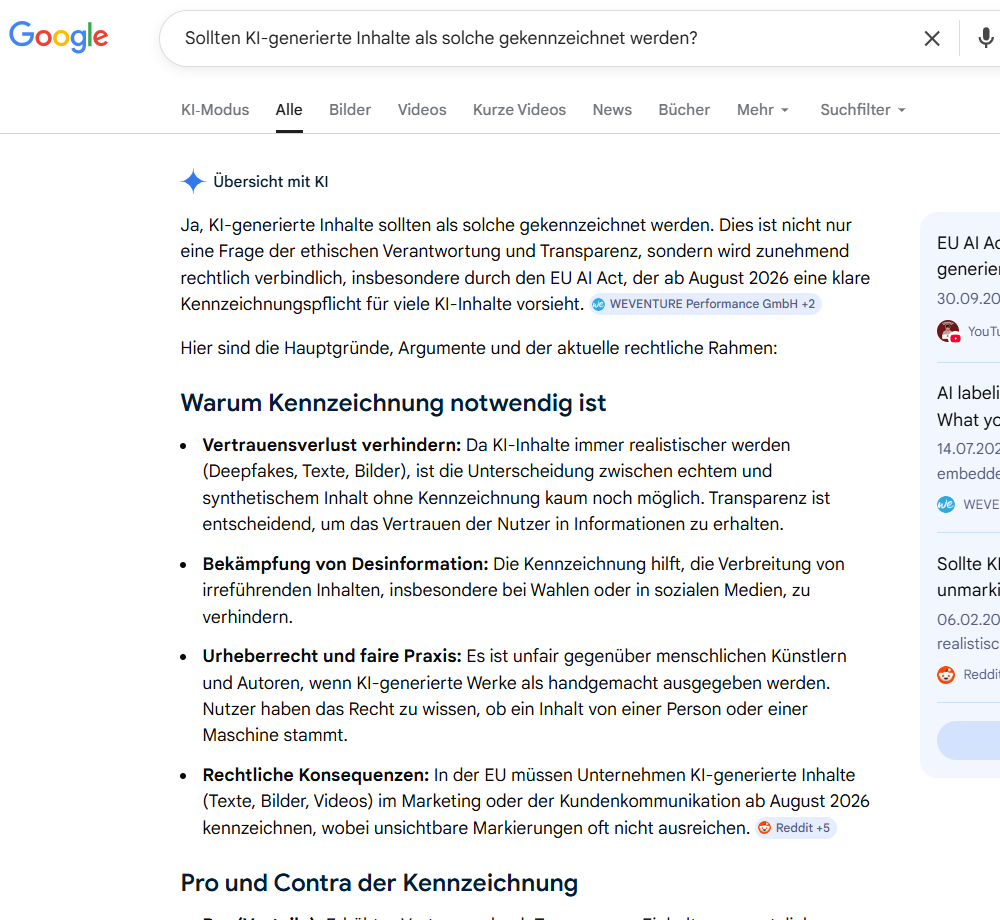Switch to the News tab
Image resolution: width=1000 pixels, height=920 pixels.
pos(612,110)
